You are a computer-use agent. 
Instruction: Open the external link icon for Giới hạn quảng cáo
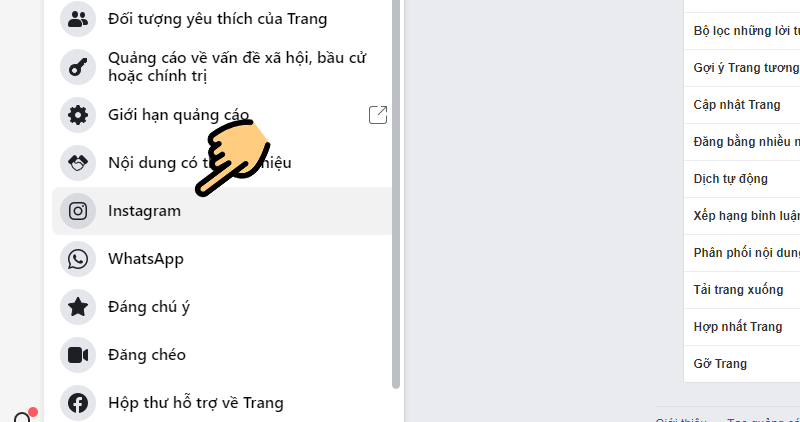pyautogui.click(x=378, y=115)
